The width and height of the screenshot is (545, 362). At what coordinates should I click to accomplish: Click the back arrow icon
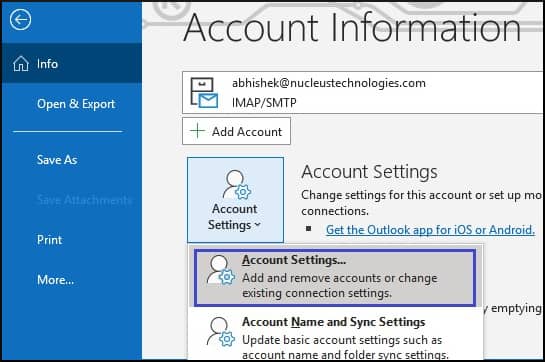[20, 19]
